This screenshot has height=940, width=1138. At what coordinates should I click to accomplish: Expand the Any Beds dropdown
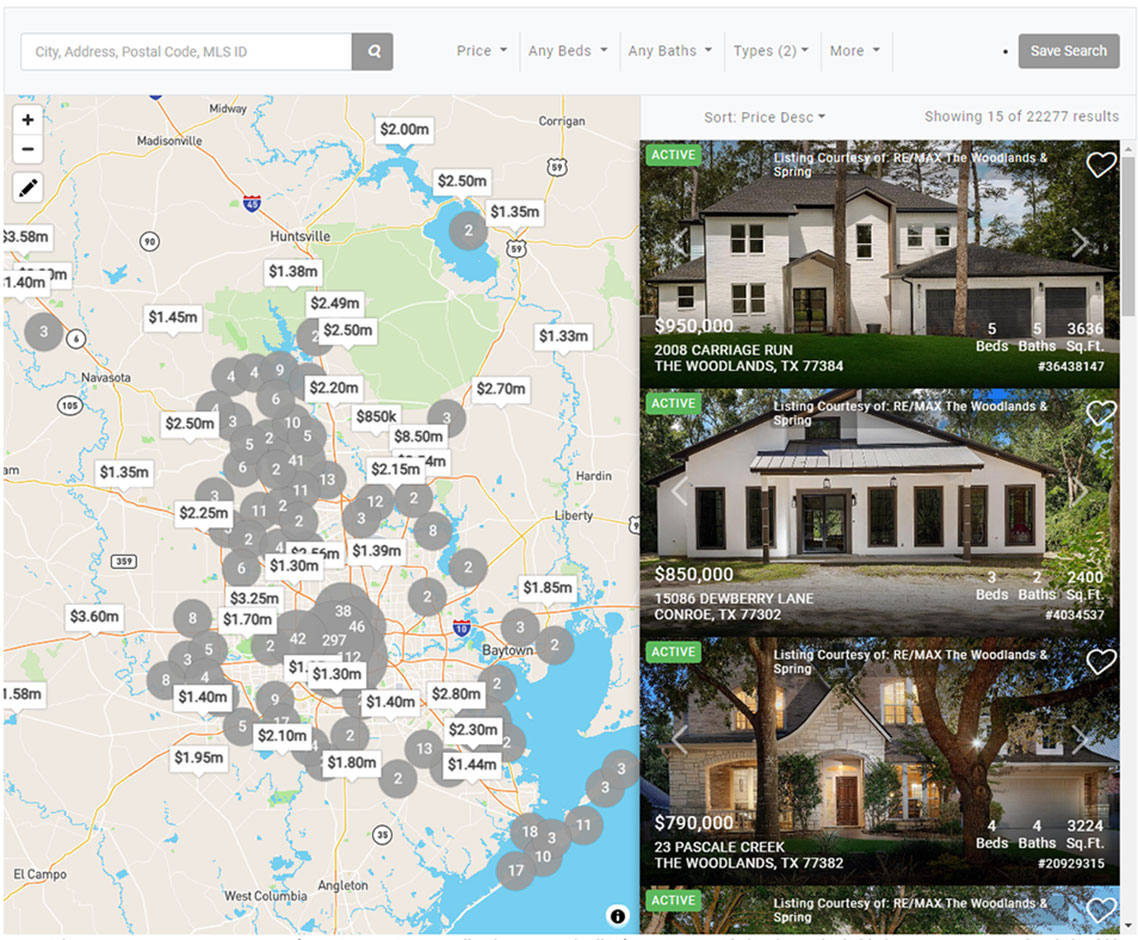[x=567, y=51]
